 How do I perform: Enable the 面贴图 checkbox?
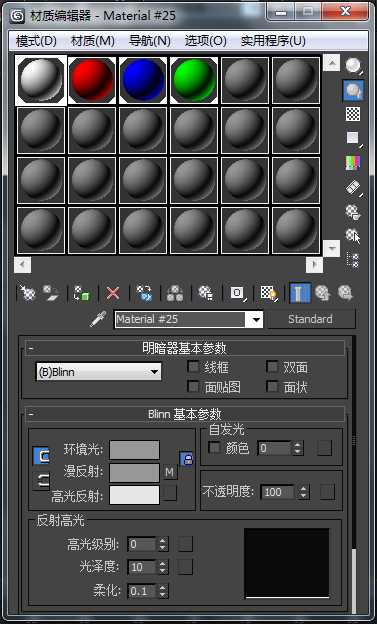pyautogui.click(x=193, y=386)
